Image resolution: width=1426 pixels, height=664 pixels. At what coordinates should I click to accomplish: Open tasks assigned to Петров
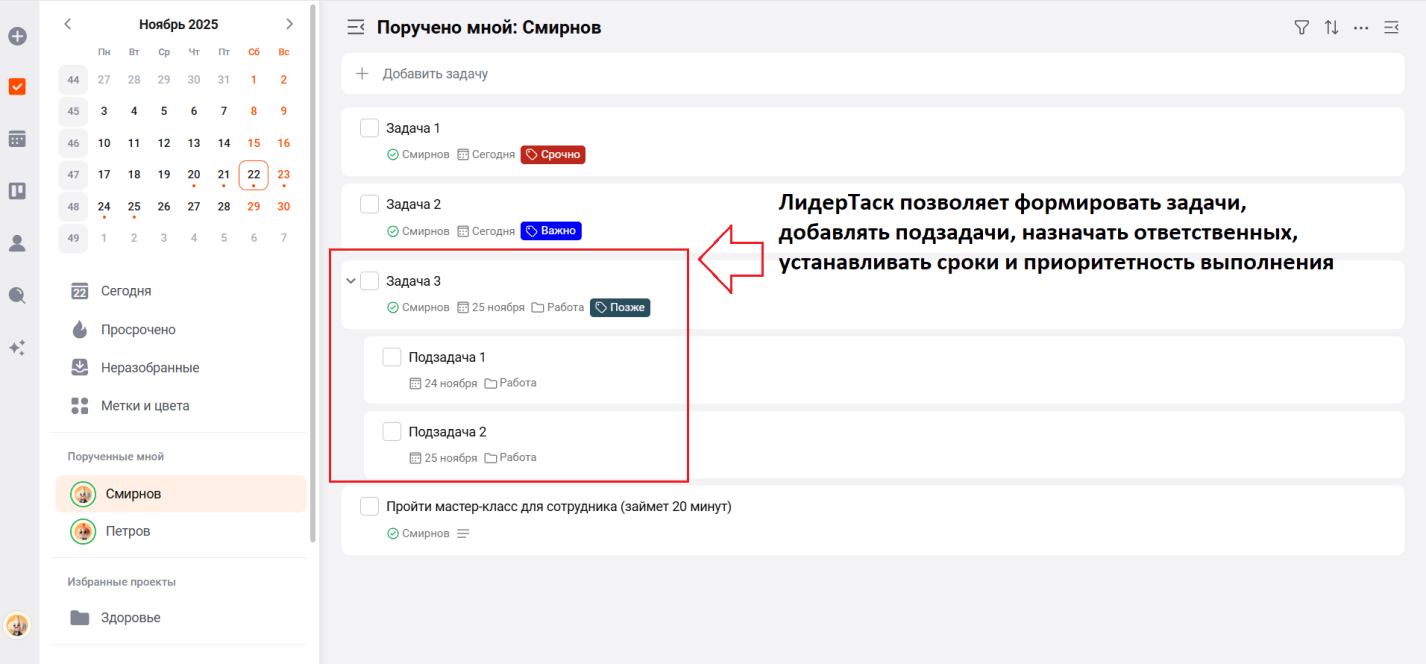(128, 531)
